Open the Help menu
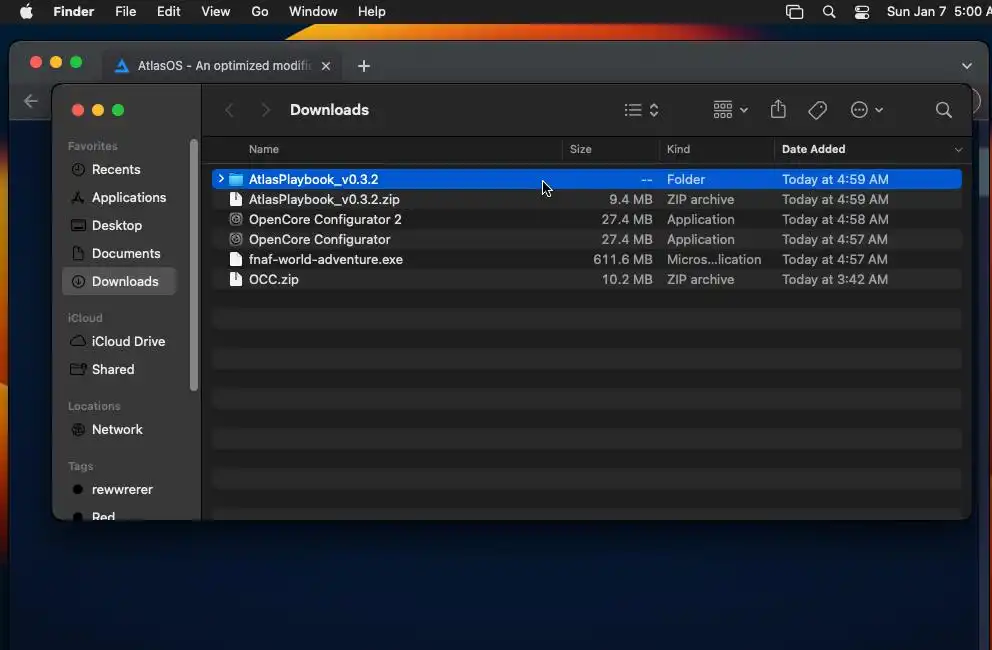 tap(371, 11)
